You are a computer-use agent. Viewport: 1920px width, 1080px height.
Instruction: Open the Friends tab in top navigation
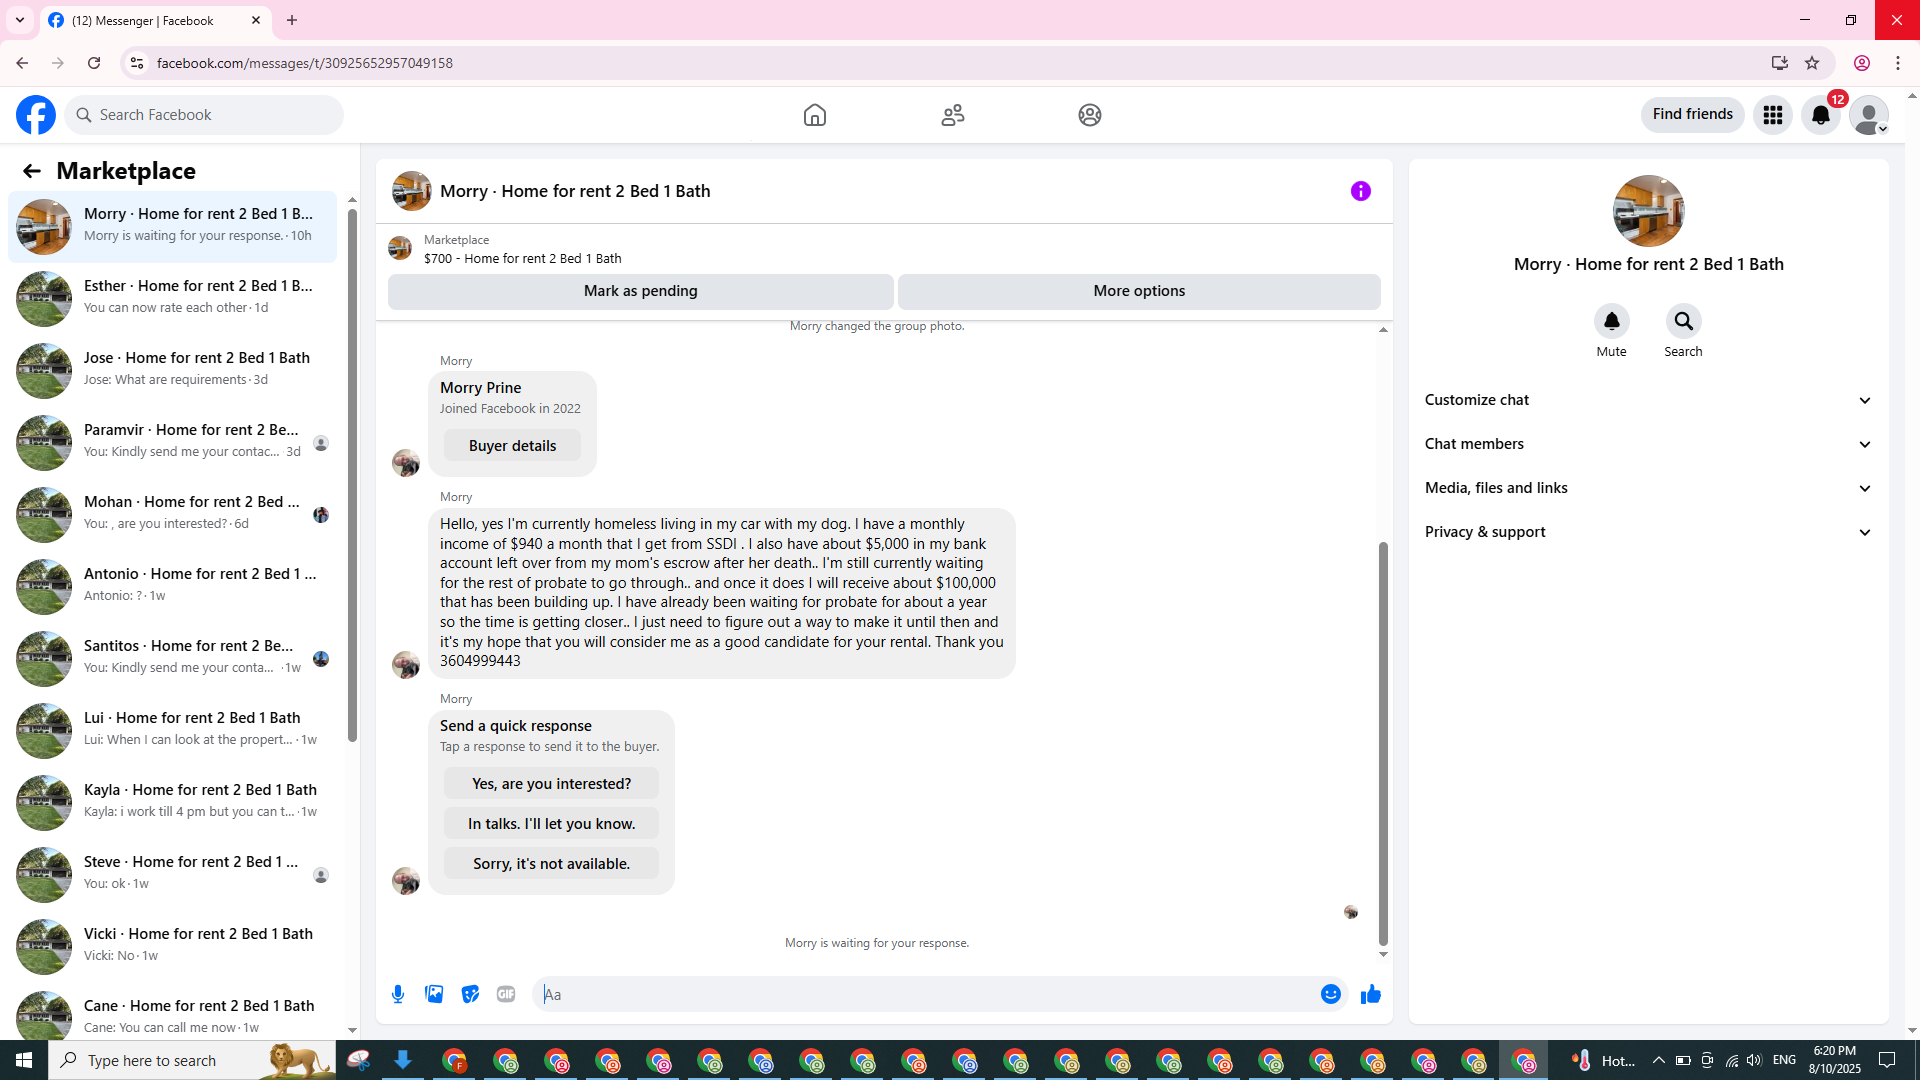[952, 115]
